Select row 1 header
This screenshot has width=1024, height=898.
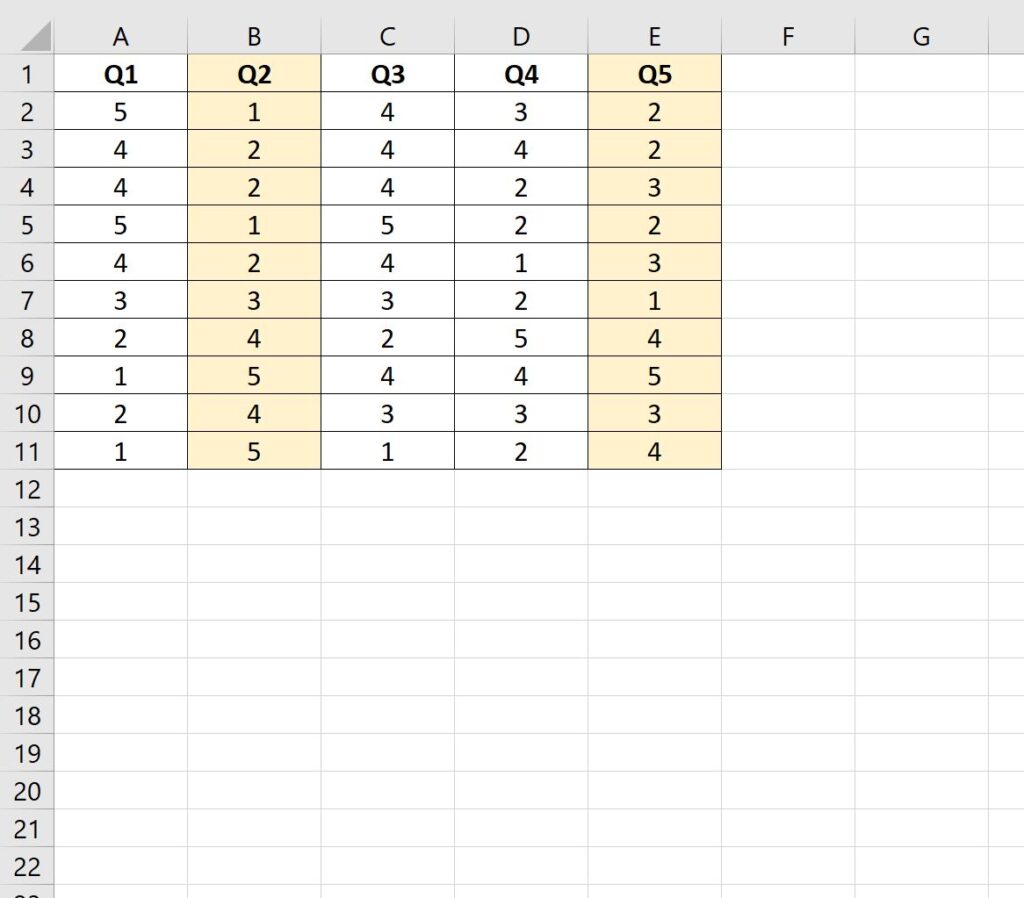pos(28,74)
